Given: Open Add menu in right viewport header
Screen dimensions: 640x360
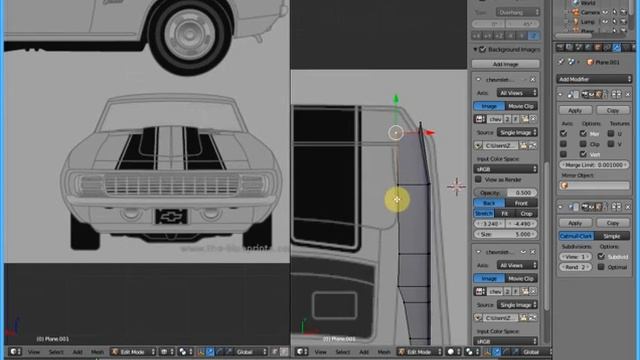Looking at the screenshot, I should (364, 351).
